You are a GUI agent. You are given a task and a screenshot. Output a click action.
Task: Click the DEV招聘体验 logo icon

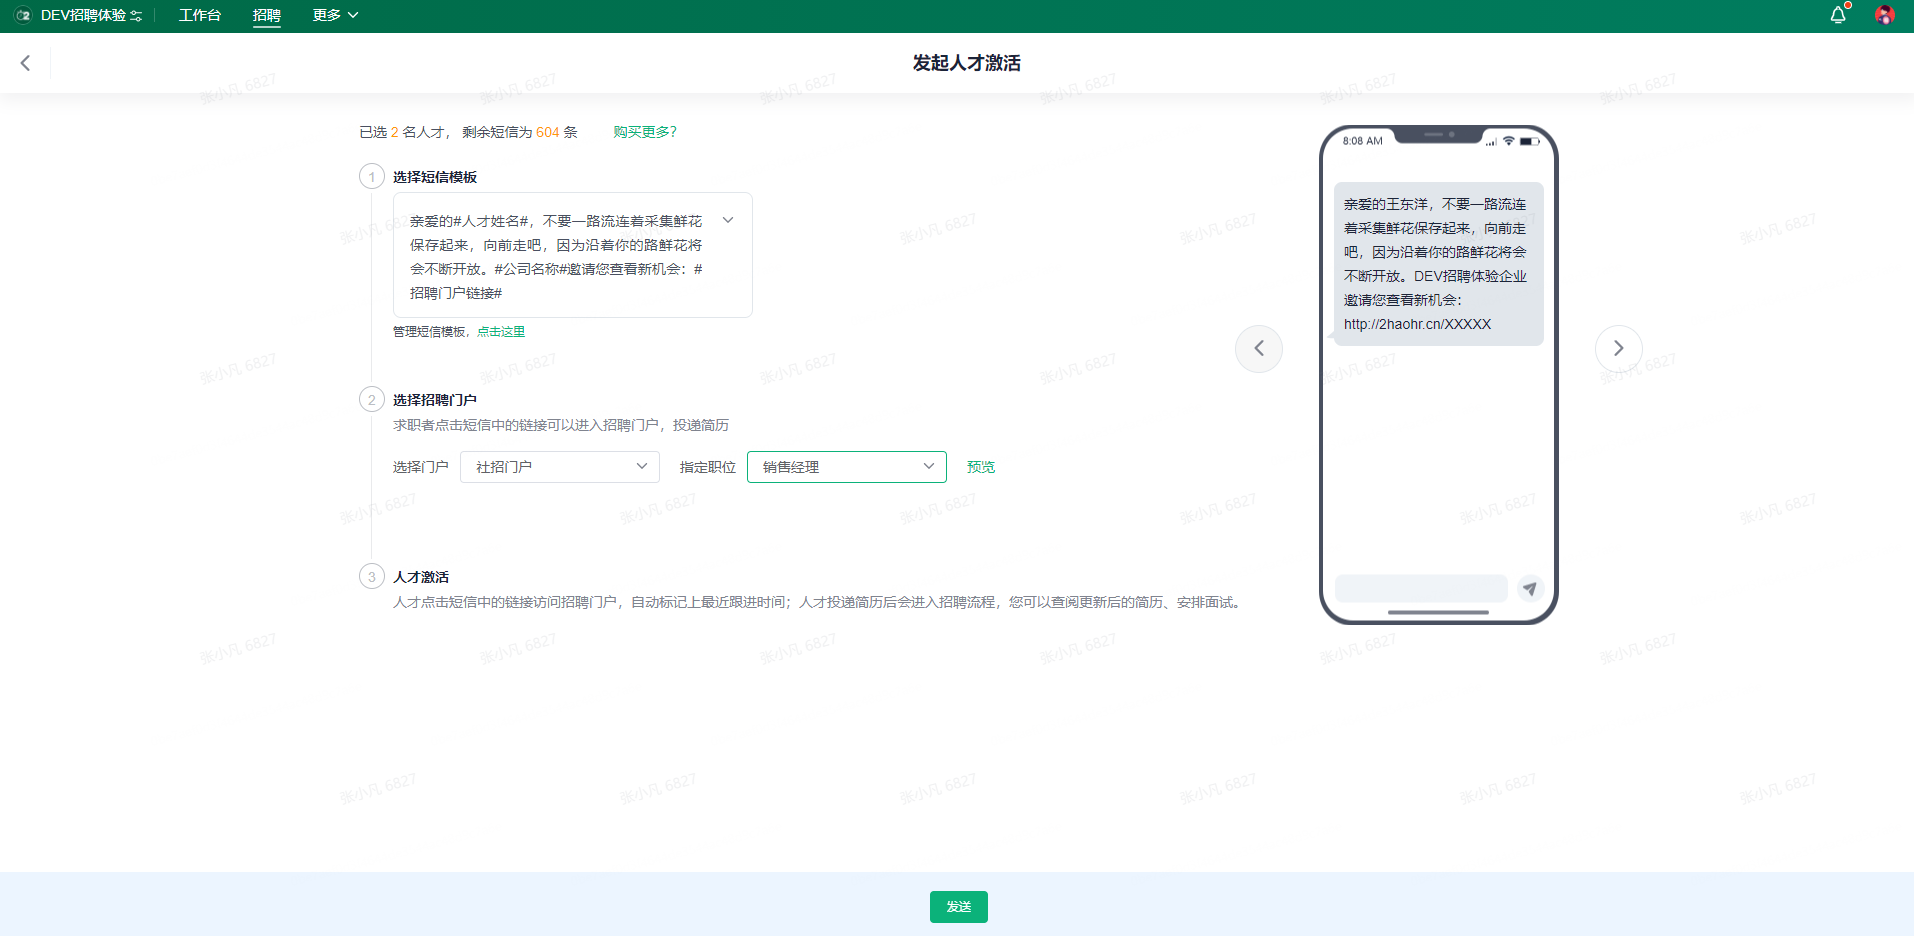pyautogui.click(x=23, y=15)
